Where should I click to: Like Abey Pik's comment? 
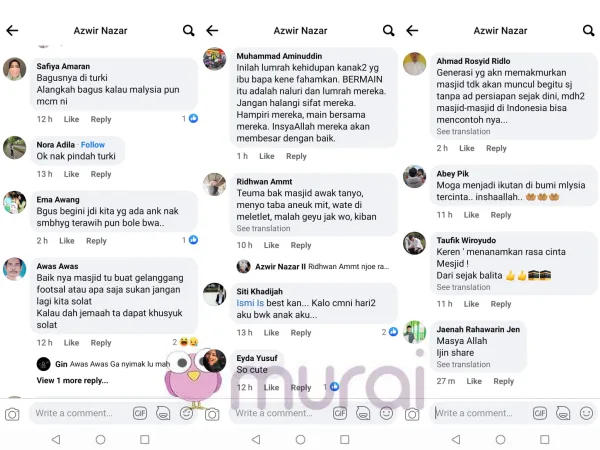471,215
